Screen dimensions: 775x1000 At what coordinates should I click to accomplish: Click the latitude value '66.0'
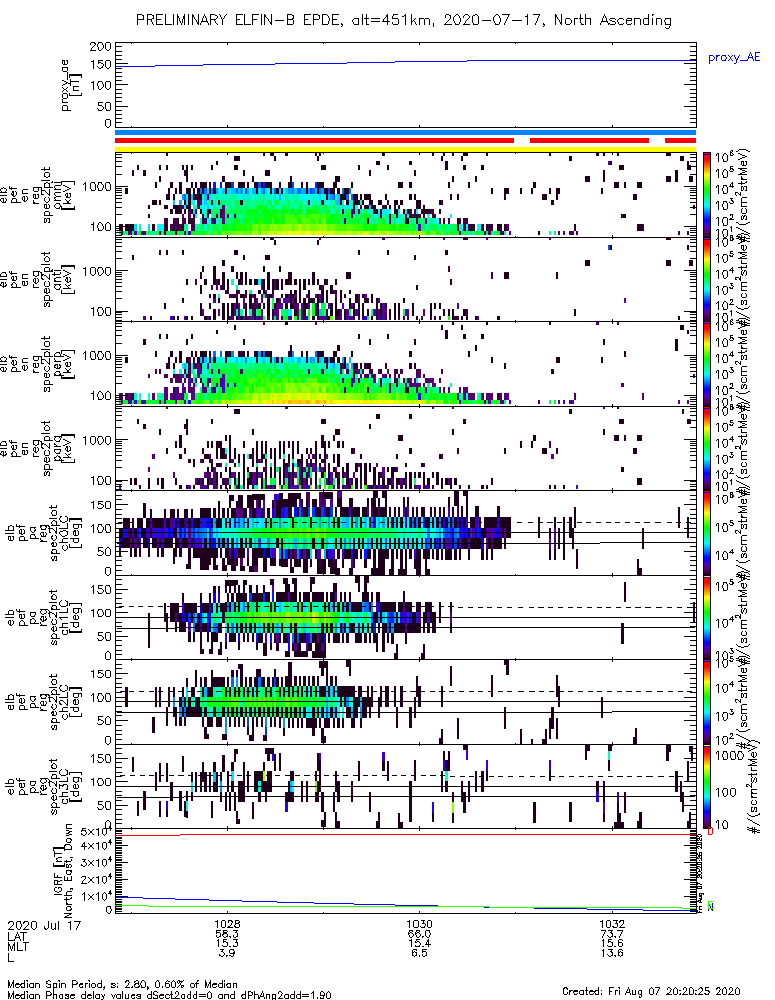(419, 934)
